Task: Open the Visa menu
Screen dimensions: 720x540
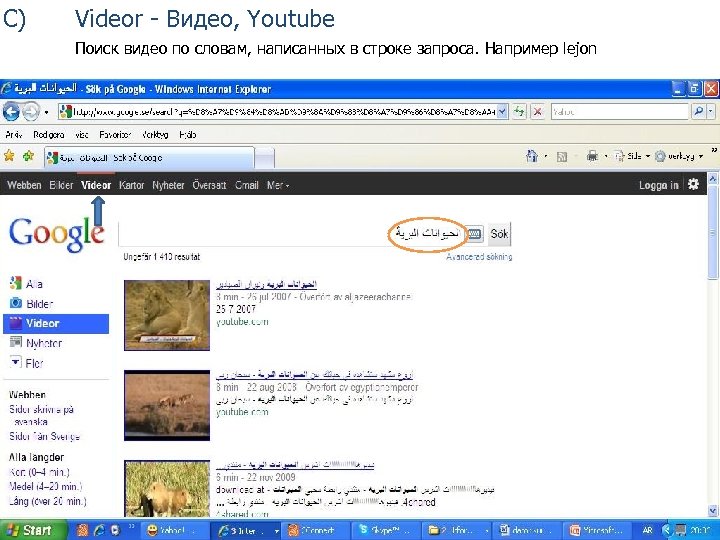Action: (x=82, y=135)
